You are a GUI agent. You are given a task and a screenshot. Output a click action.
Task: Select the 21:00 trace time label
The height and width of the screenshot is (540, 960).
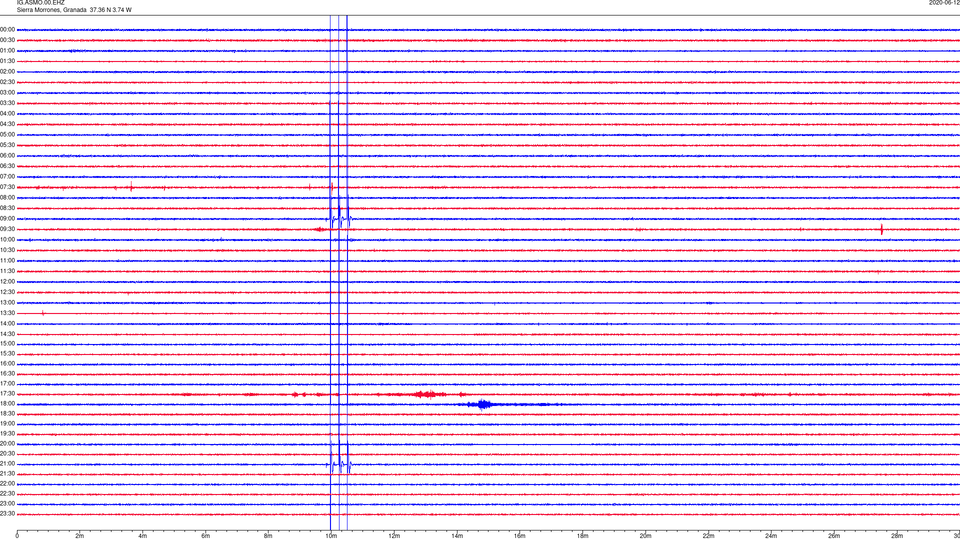pyautogui.click(x=7, y=464)
